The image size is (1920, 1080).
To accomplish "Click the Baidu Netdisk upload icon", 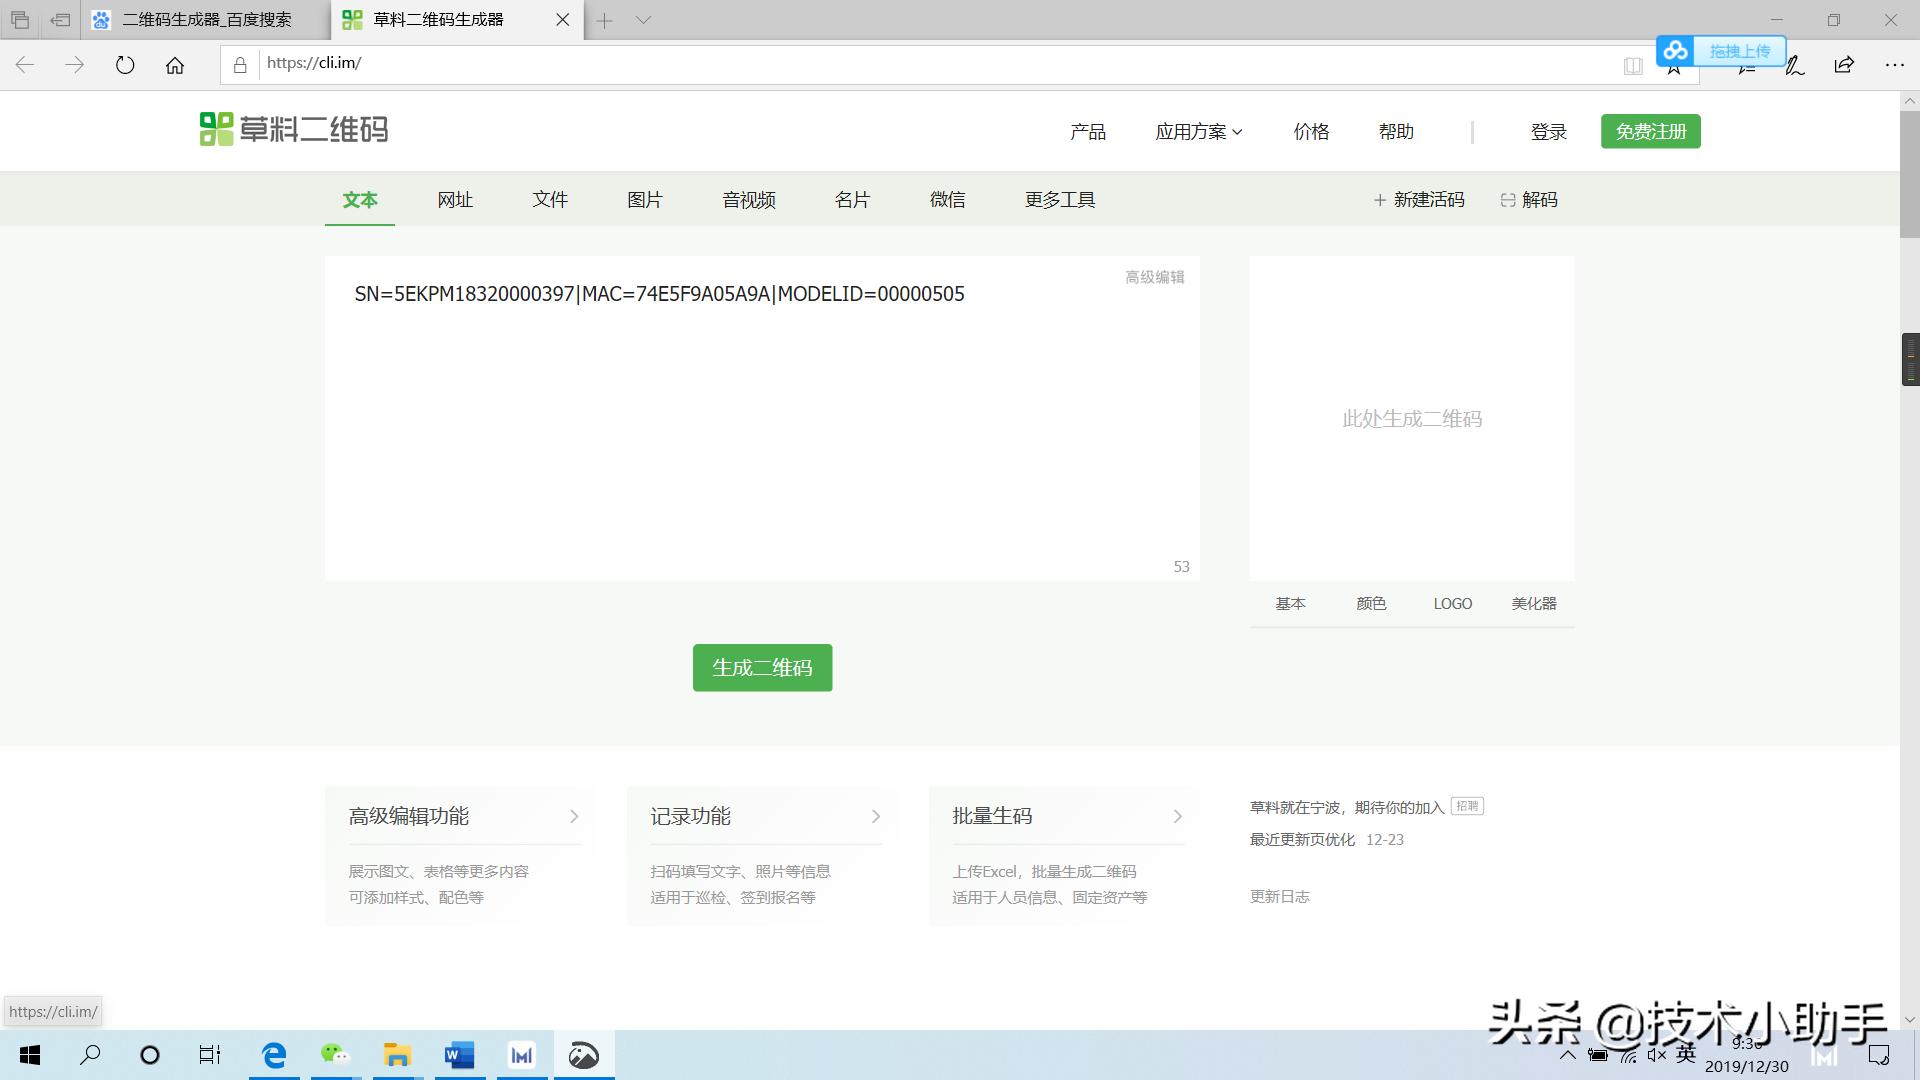I will [1676, 50].
